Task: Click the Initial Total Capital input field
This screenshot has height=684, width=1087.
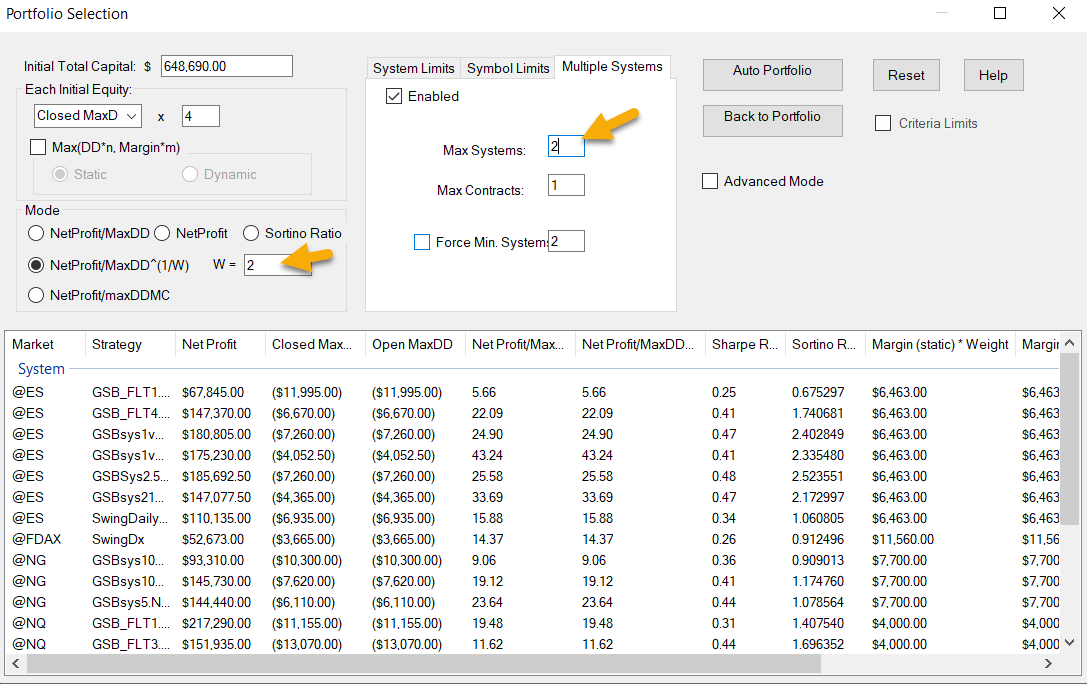Action: pyautogui.click(x=225, y=66)
